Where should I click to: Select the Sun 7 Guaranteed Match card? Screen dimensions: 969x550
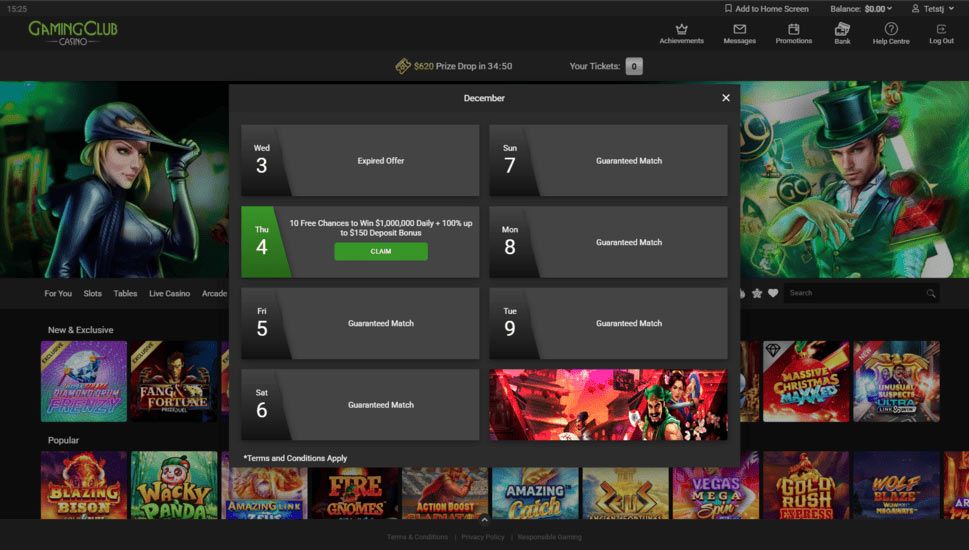608,161
